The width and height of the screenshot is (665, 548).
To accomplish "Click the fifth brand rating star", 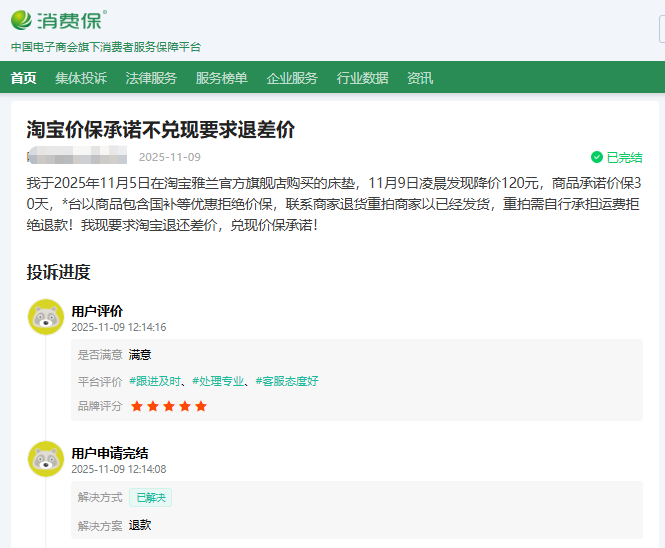I will 201,406.
